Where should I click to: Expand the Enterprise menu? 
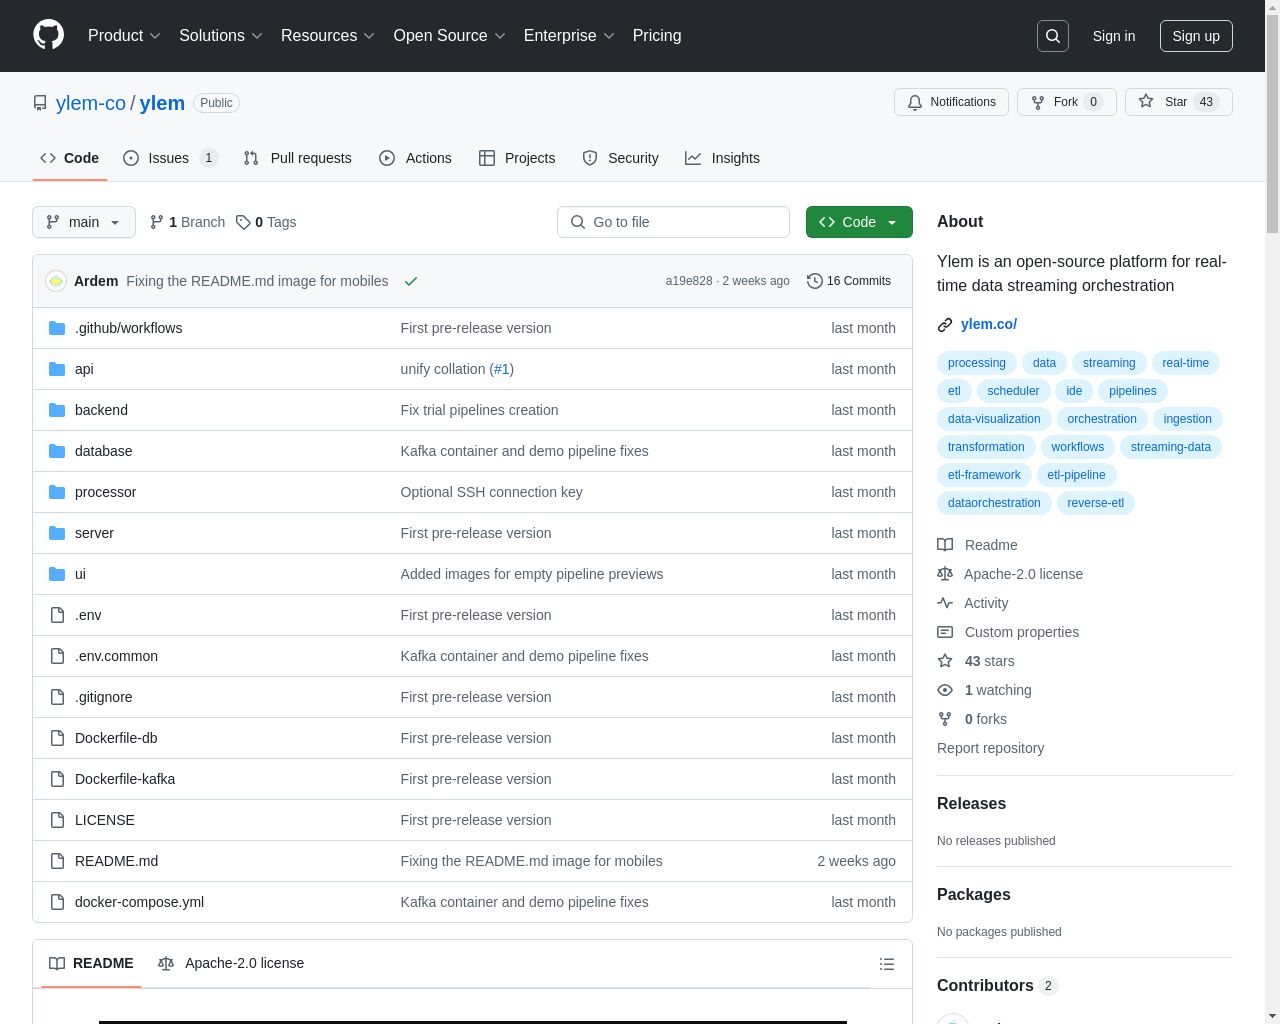tap(569, 36)
